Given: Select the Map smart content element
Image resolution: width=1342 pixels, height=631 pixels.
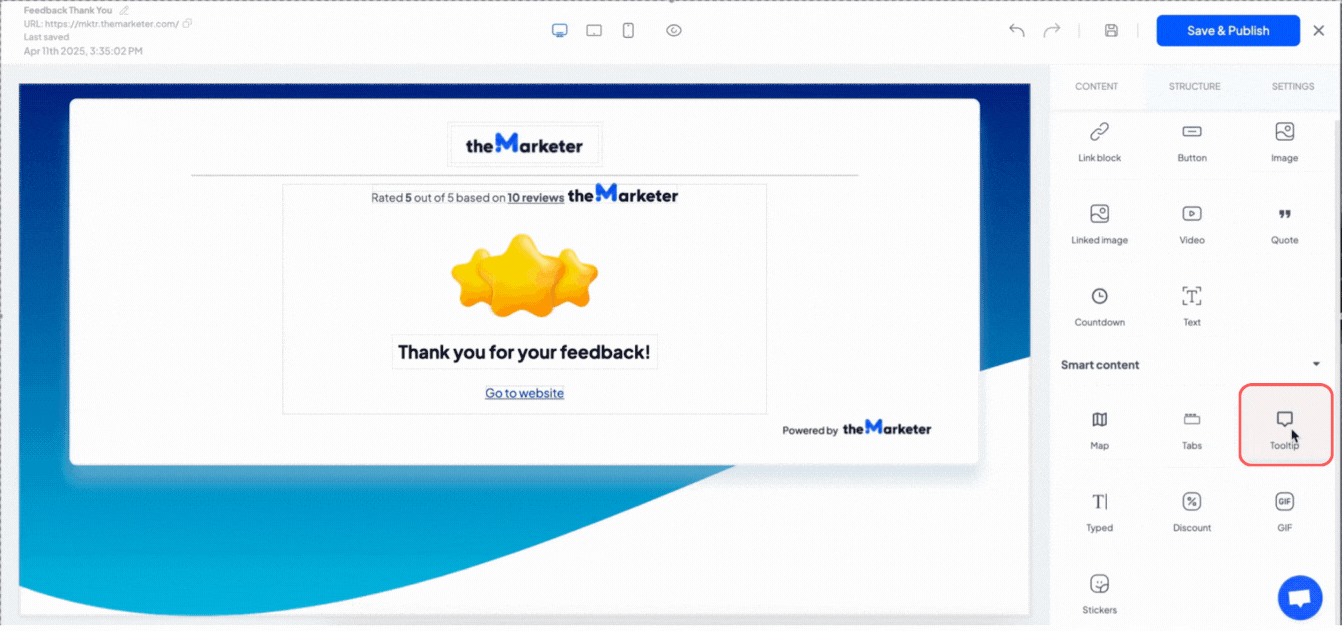Looking at the screenshot, I should 1099,429.
